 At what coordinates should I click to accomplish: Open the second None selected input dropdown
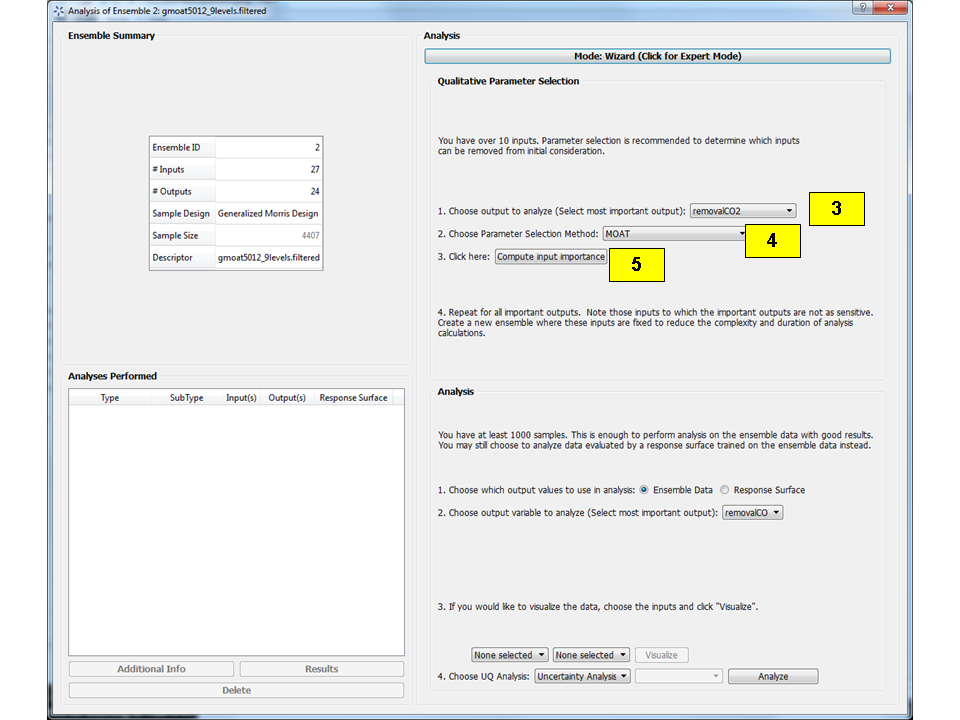590,655
